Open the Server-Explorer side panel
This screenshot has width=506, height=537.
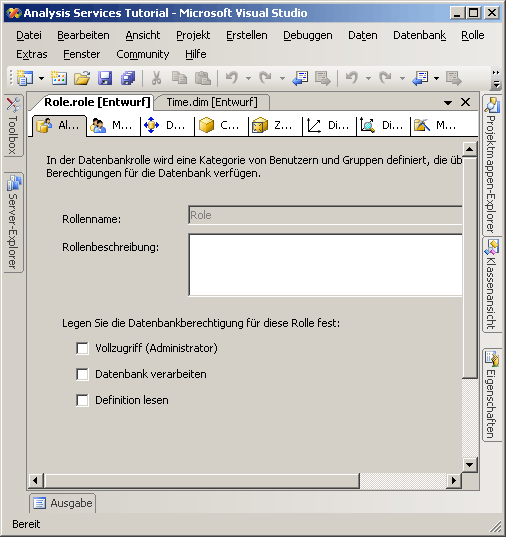point(13,222)
